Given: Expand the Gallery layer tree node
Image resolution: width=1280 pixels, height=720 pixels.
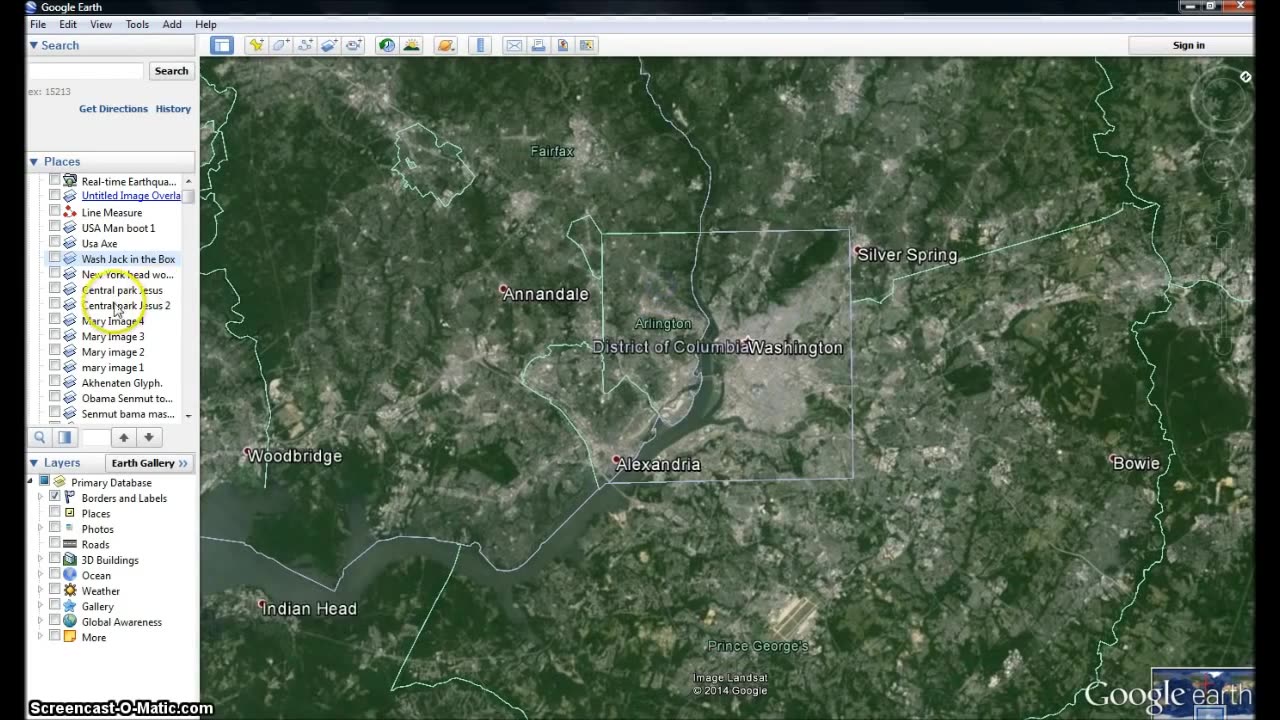Looking at the screenshot, I should tap(41, 606).
